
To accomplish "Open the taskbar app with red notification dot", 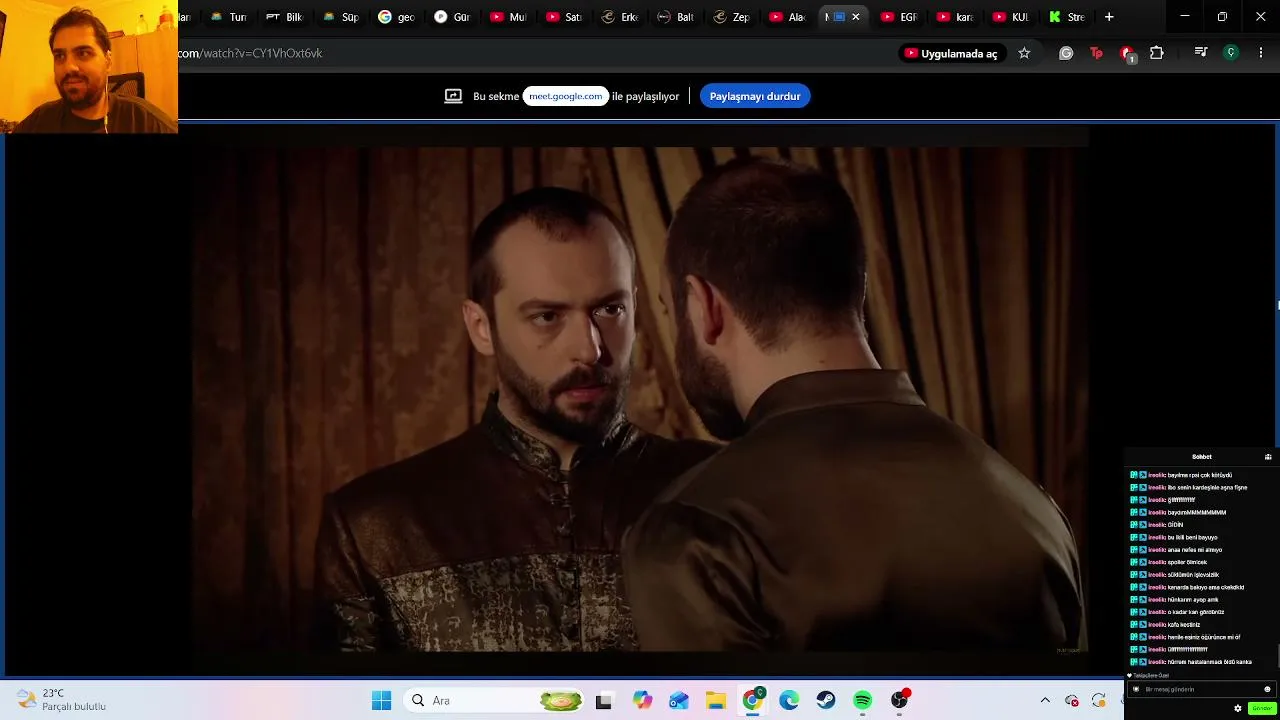I will 900,701.
